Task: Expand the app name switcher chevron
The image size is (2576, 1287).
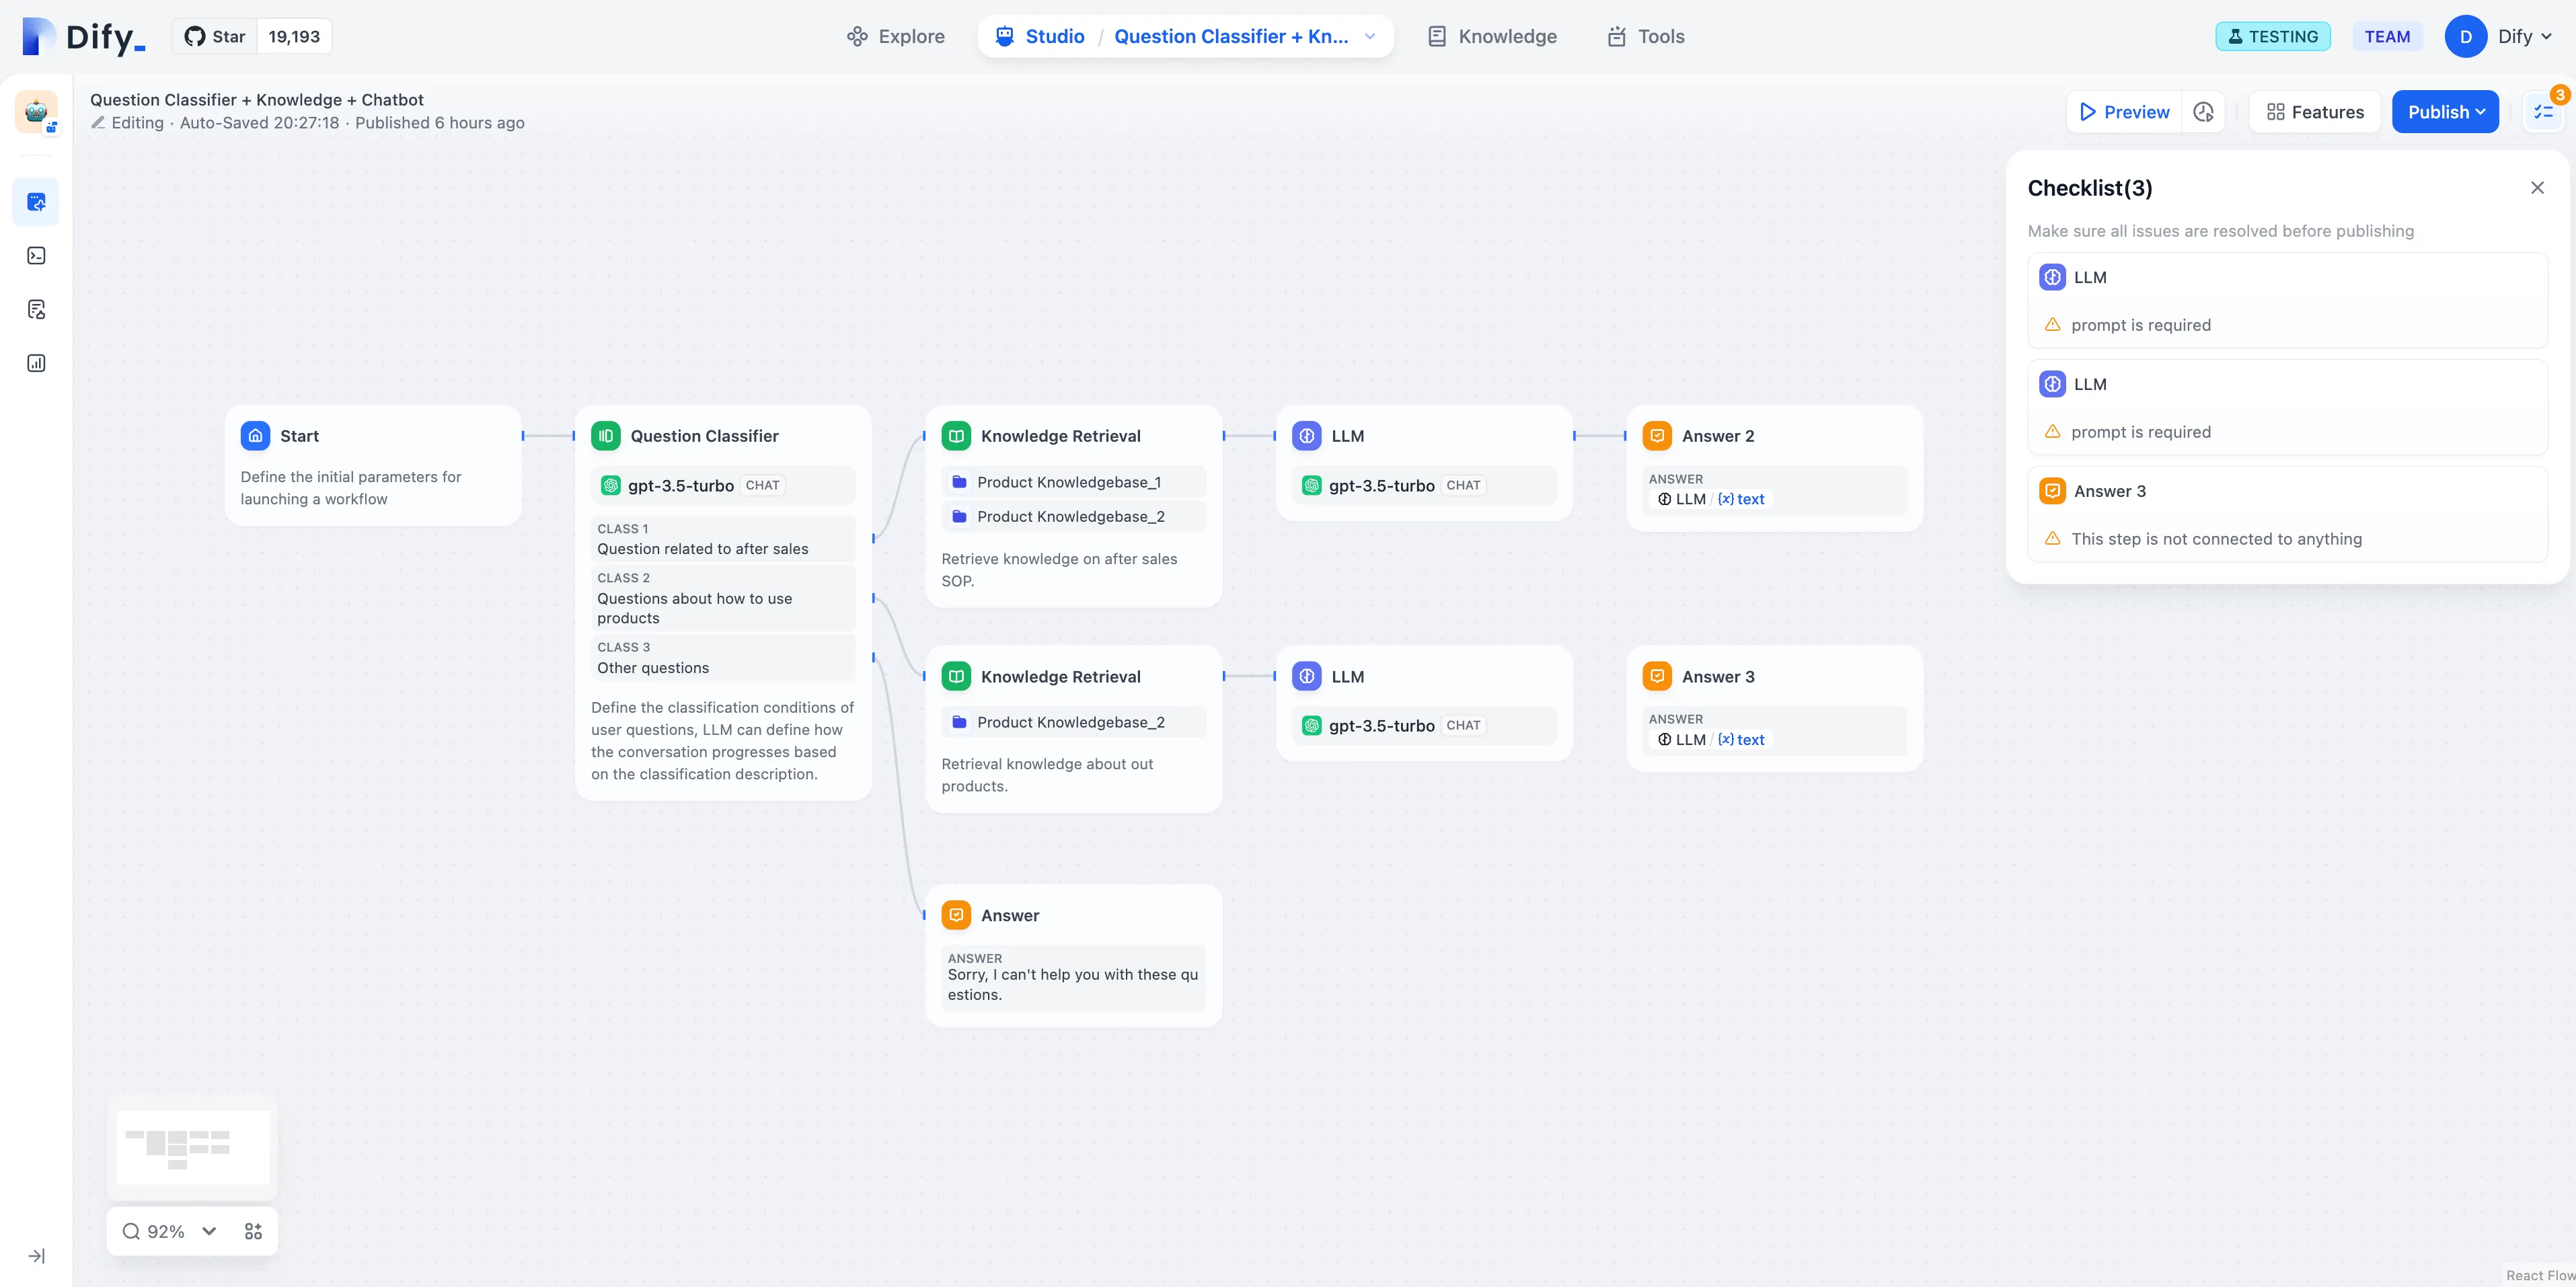Action: click(x=1370, y=36)
